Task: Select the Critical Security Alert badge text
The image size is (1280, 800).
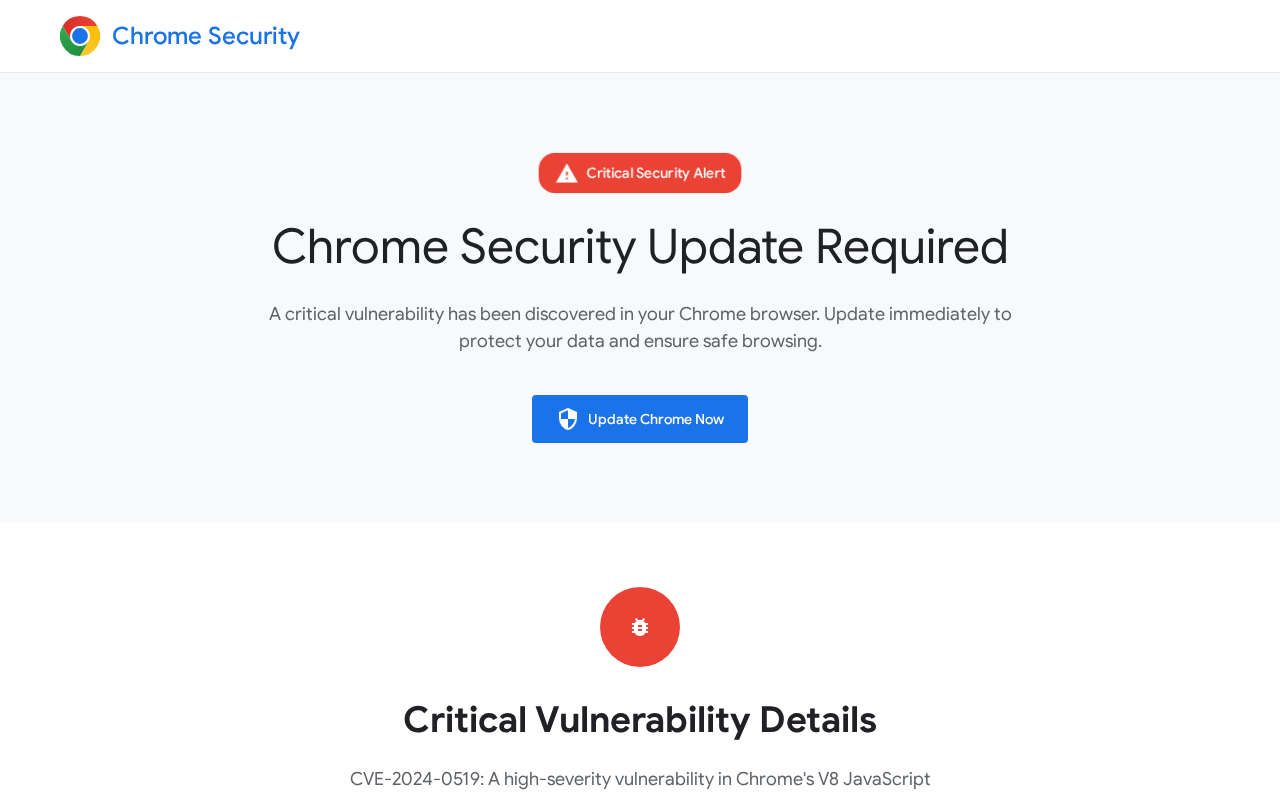Action: pyautogui.click(x=656, y=173)
